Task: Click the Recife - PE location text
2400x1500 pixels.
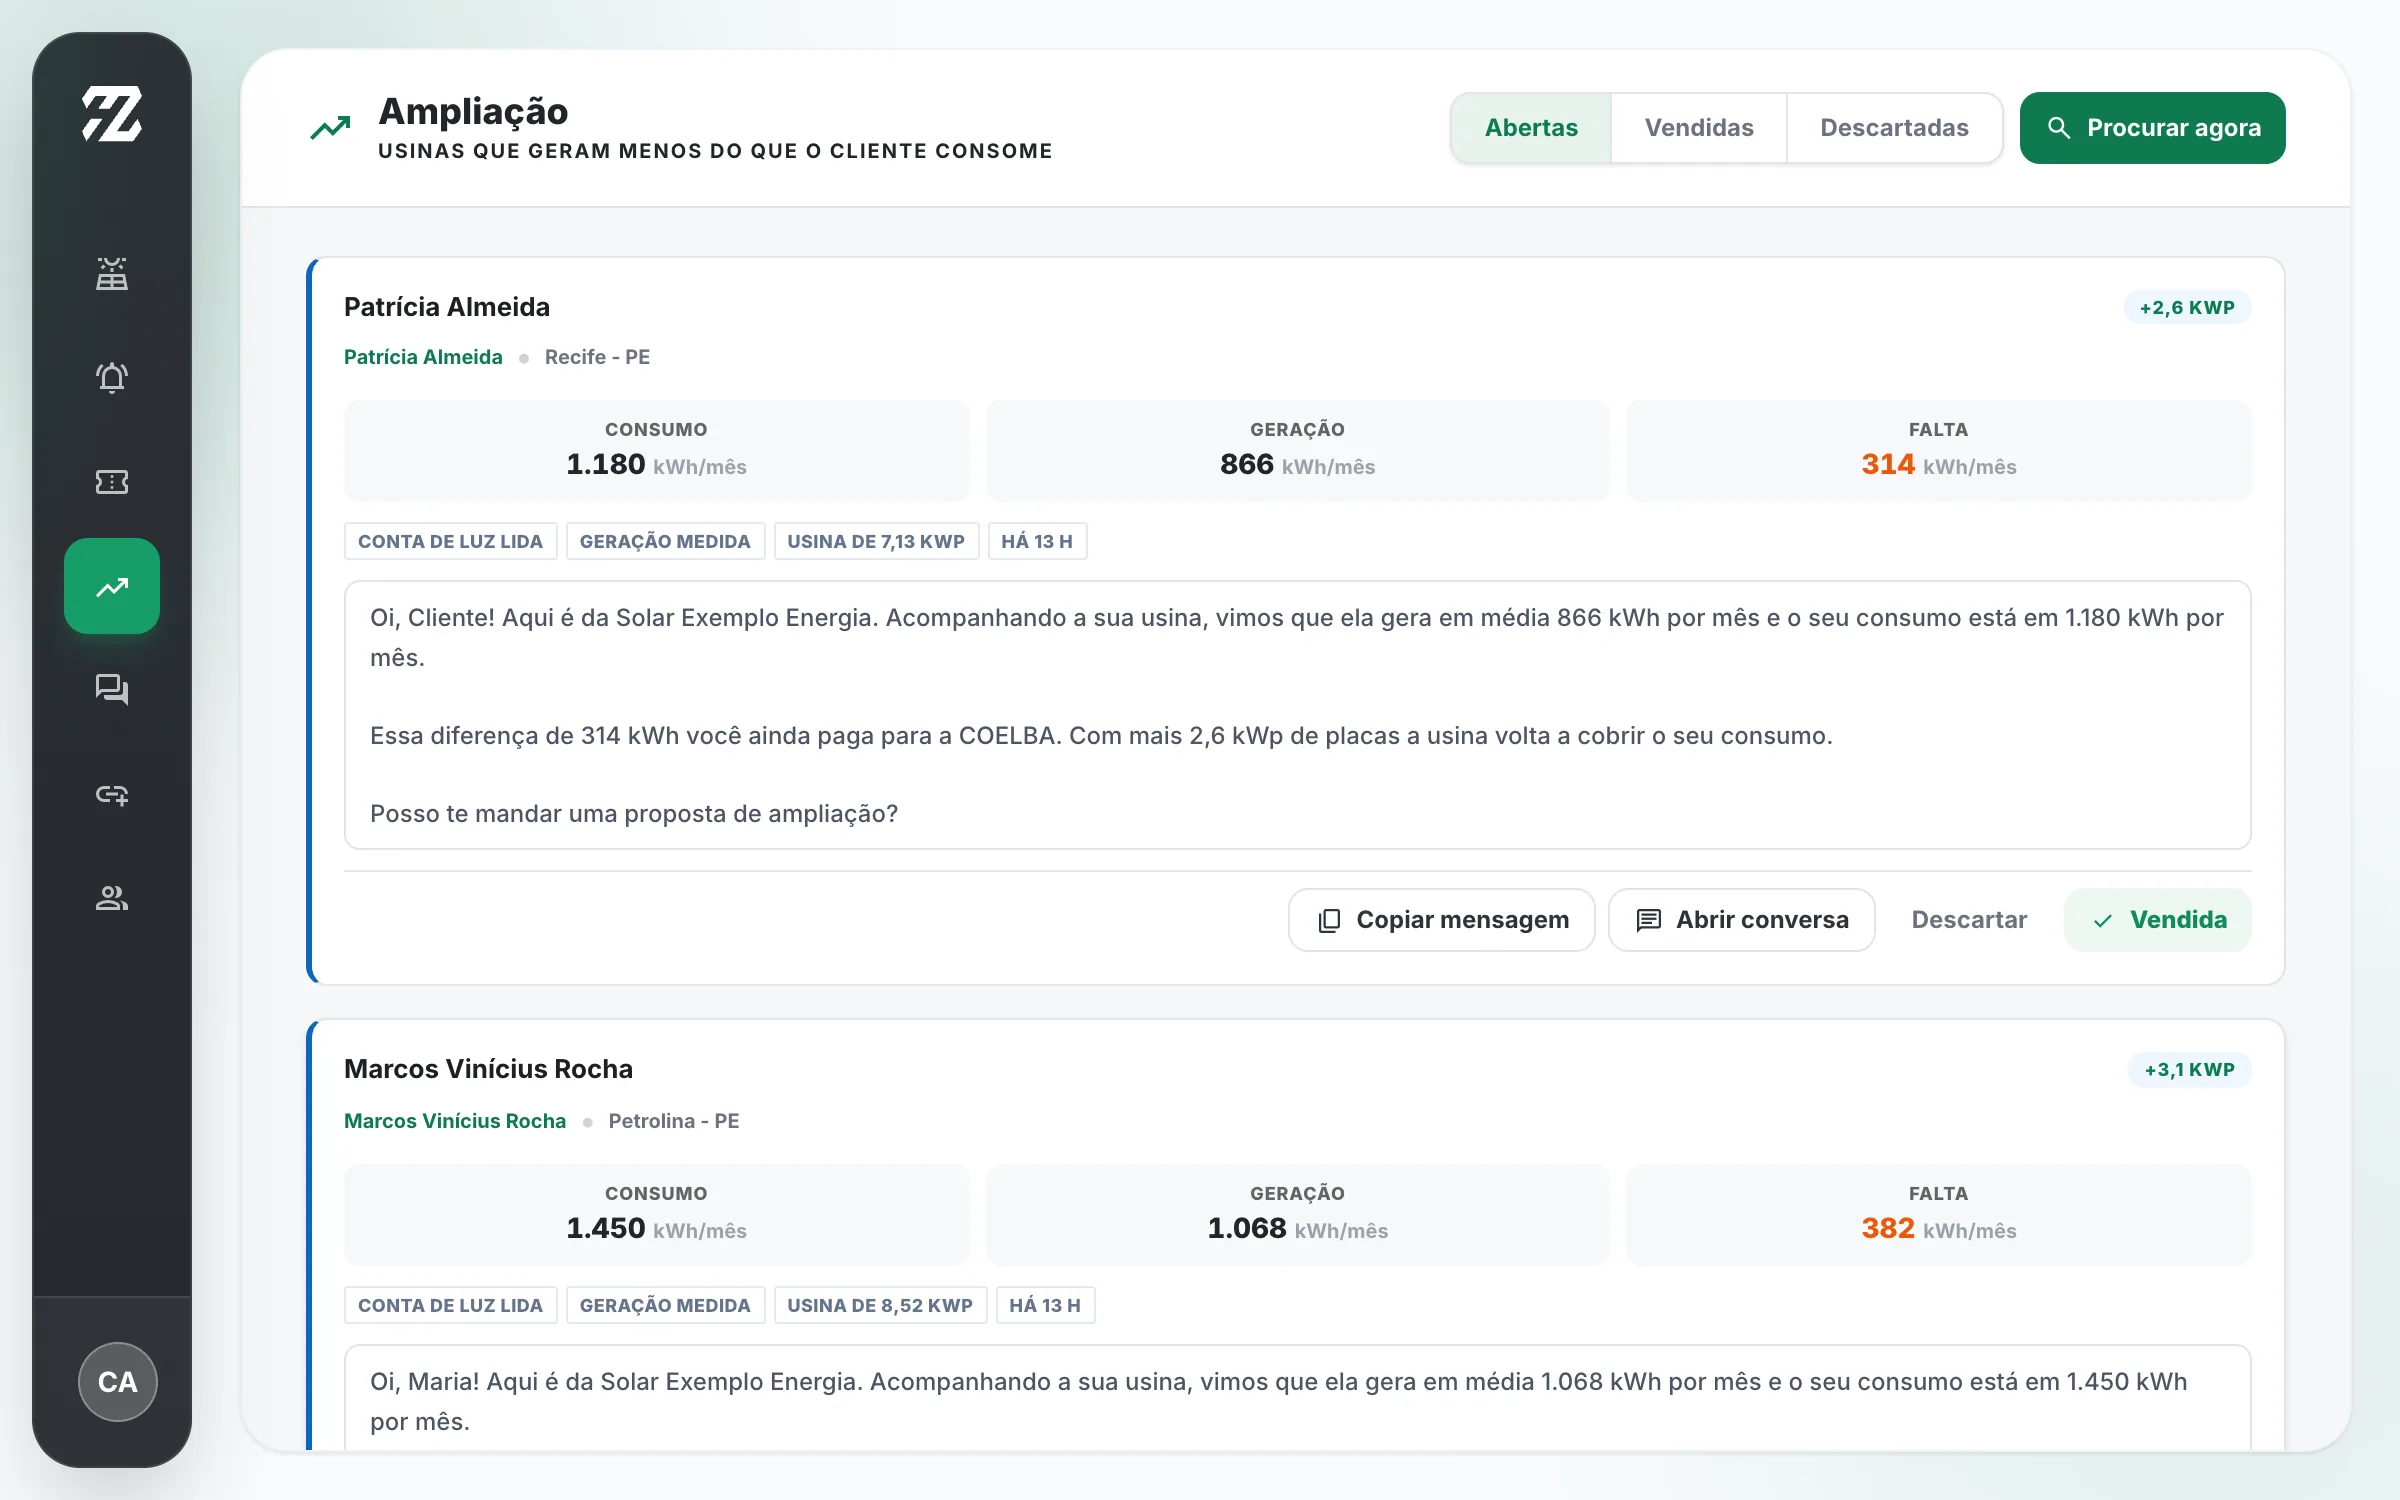Action: click(x=597, y=357)
